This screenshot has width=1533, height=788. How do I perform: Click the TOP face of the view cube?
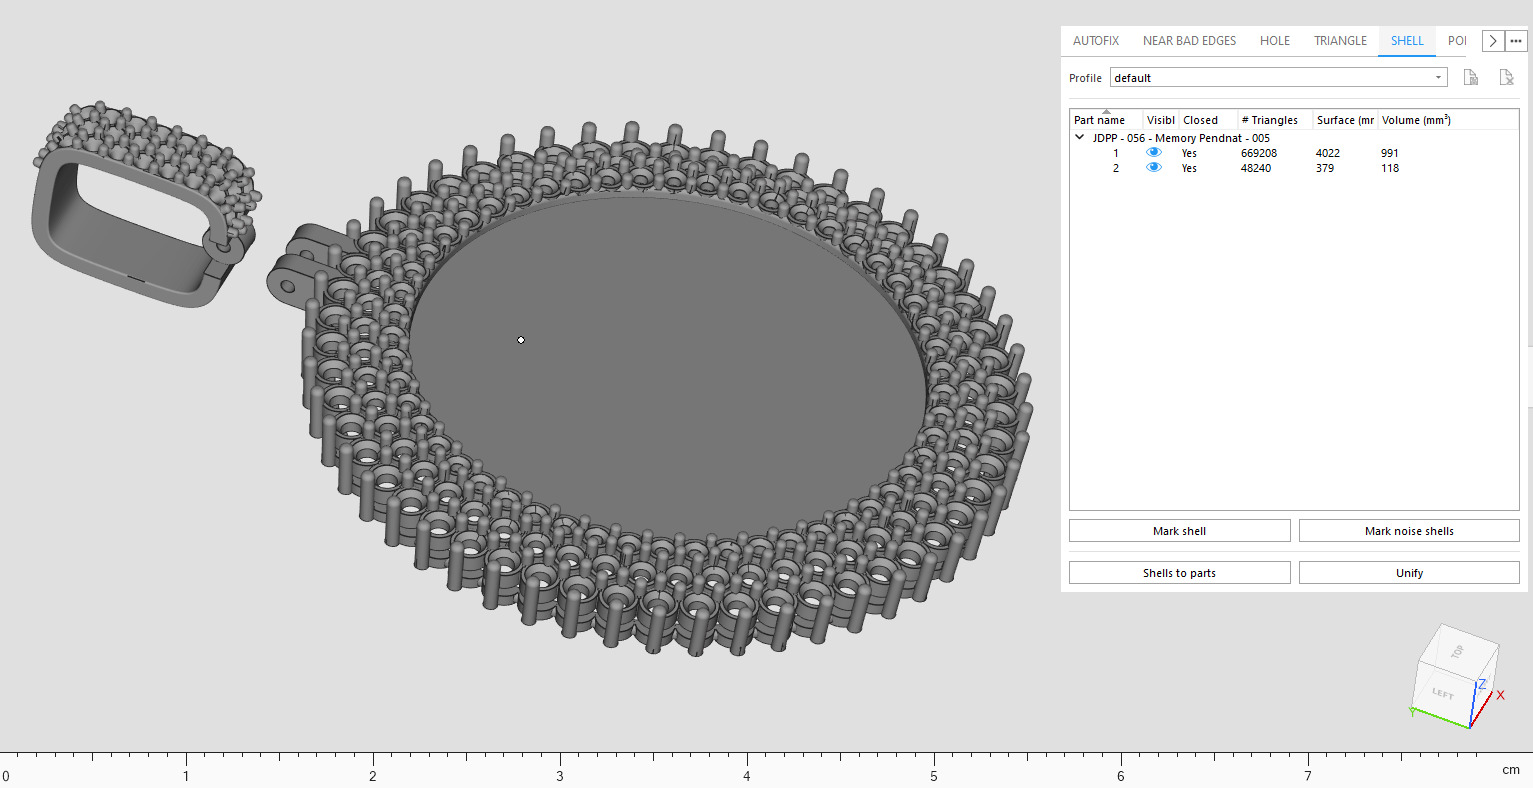pyautogui.click(x=1457, y=651)
